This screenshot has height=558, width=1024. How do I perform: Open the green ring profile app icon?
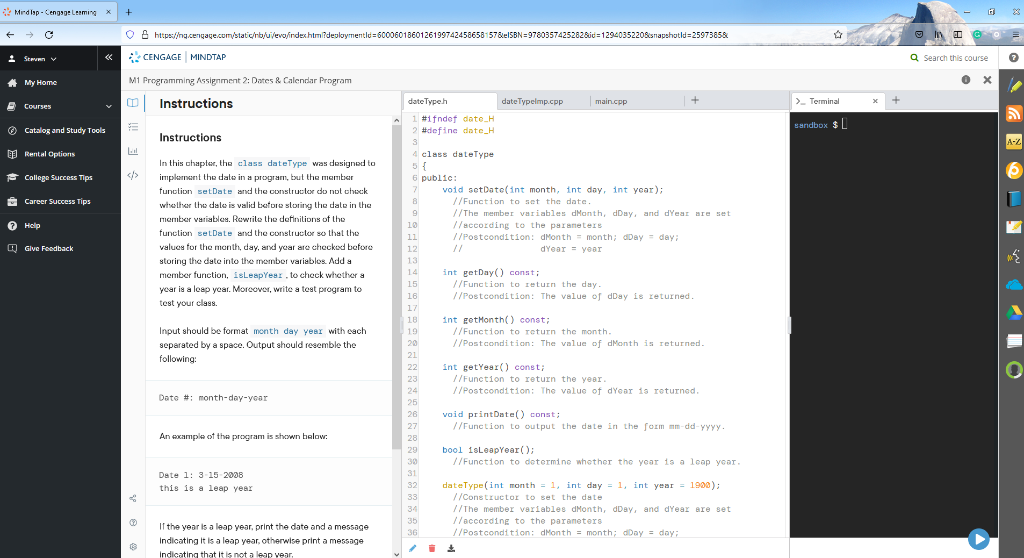pos(1014,369)
